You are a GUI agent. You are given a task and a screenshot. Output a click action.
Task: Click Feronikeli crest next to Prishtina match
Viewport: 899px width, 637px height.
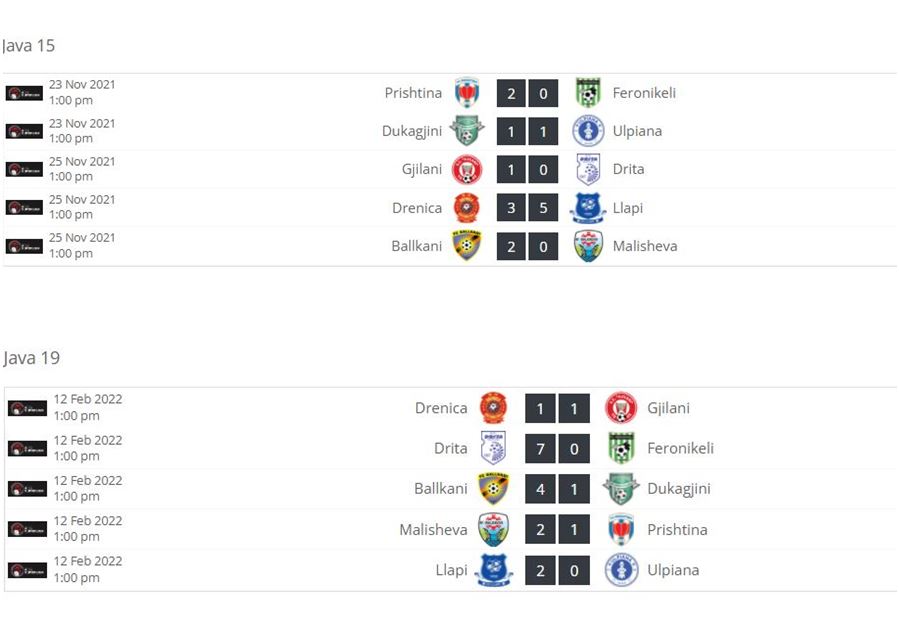tap(588, 93)
